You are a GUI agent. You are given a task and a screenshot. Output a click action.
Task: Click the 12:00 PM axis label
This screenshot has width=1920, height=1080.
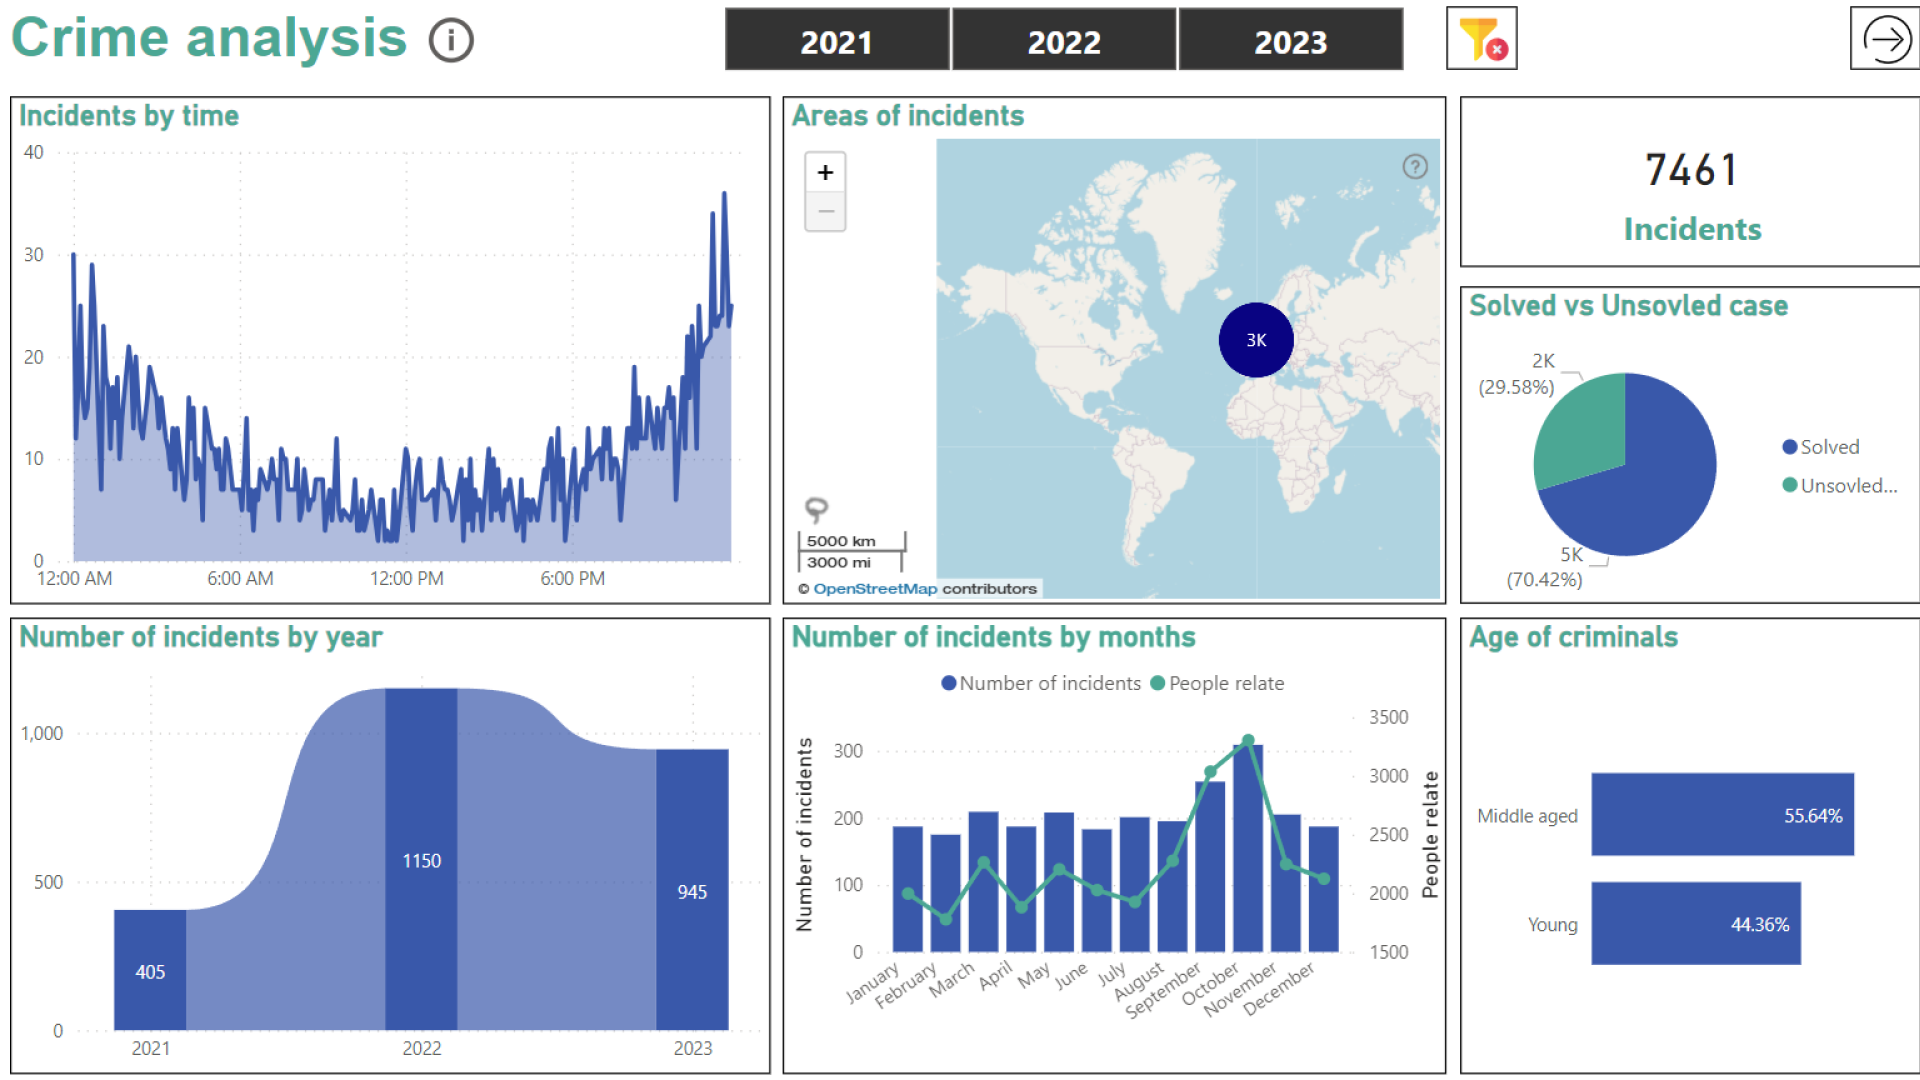click(x=407, y=579)
